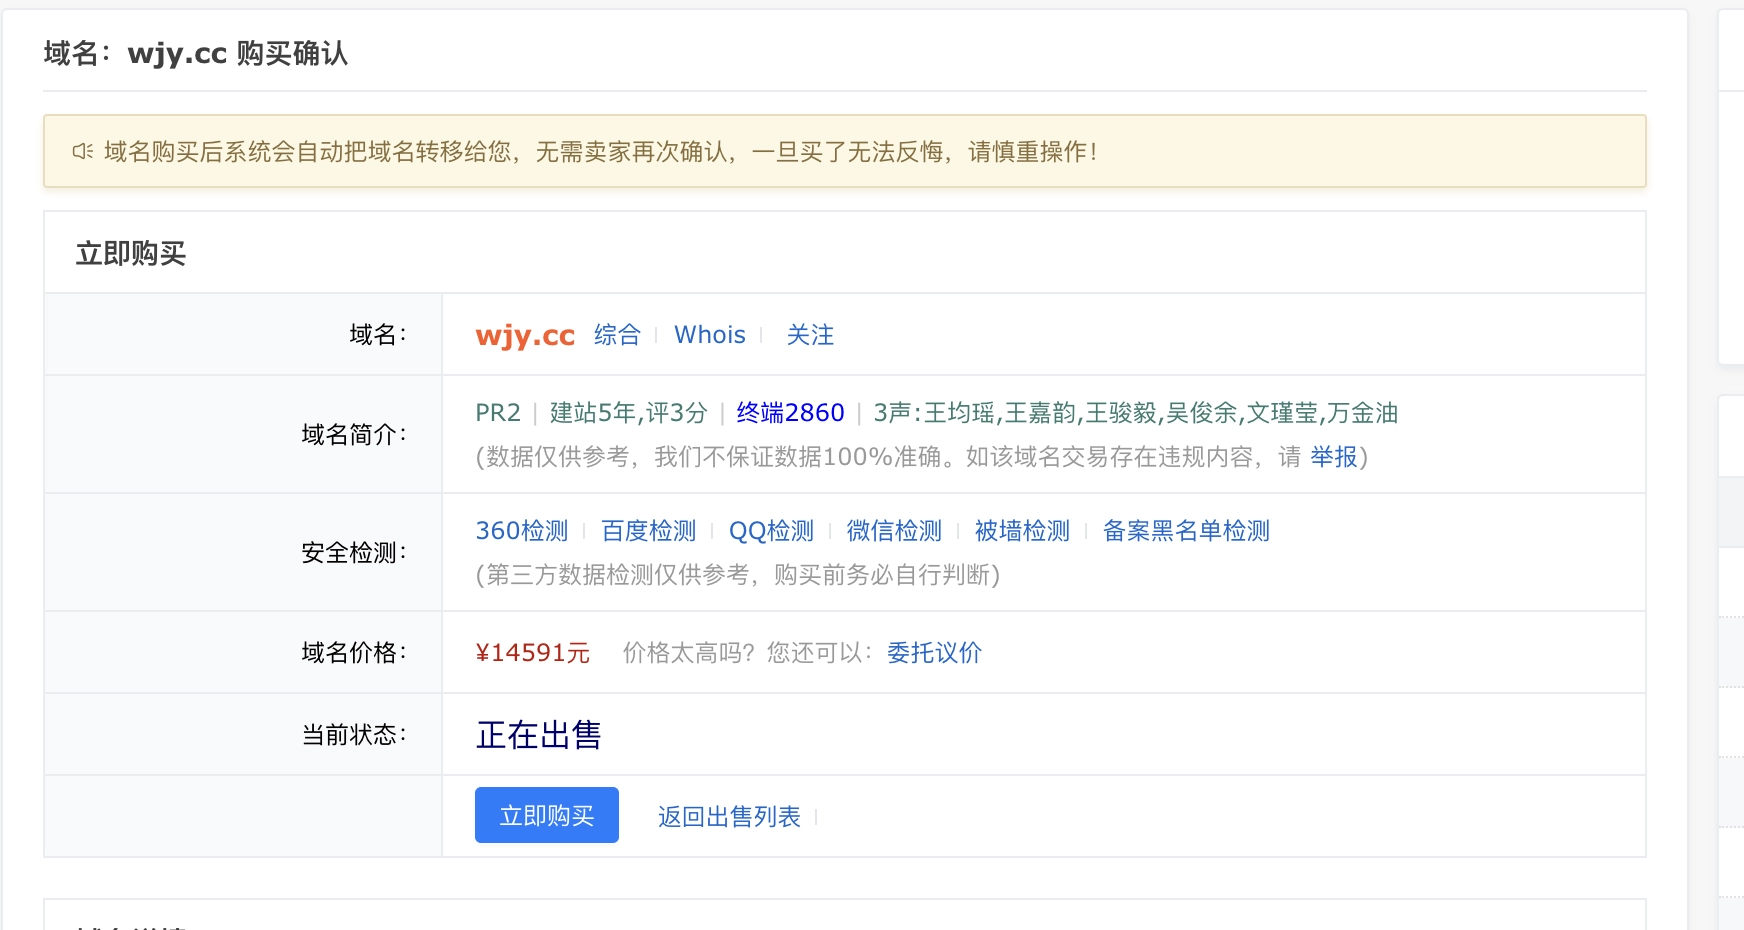The width and height of the screenshot is (1744, 930).
Task: Click the ¥14591元 price text
Action: click(533, 653)
